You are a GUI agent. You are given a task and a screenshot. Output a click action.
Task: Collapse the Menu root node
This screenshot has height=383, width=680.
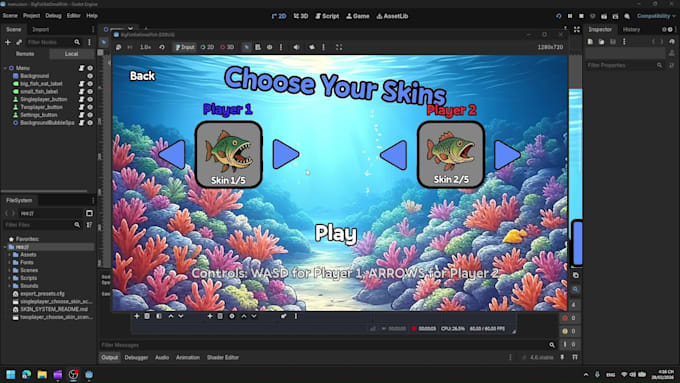point(5,68)
